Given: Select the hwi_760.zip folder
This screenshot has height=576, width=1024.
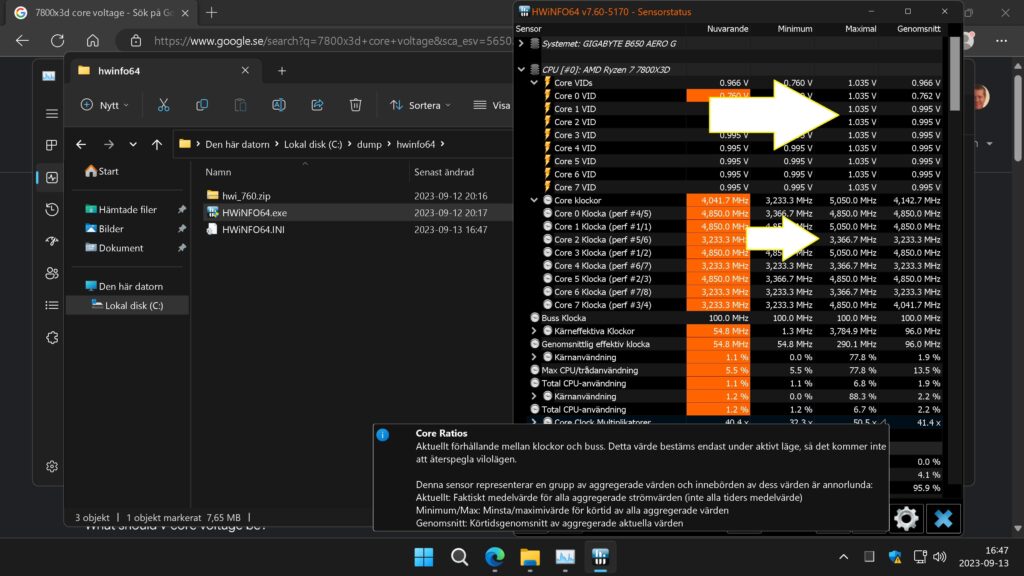Looking at the screenshot, I should coord(246,196).
